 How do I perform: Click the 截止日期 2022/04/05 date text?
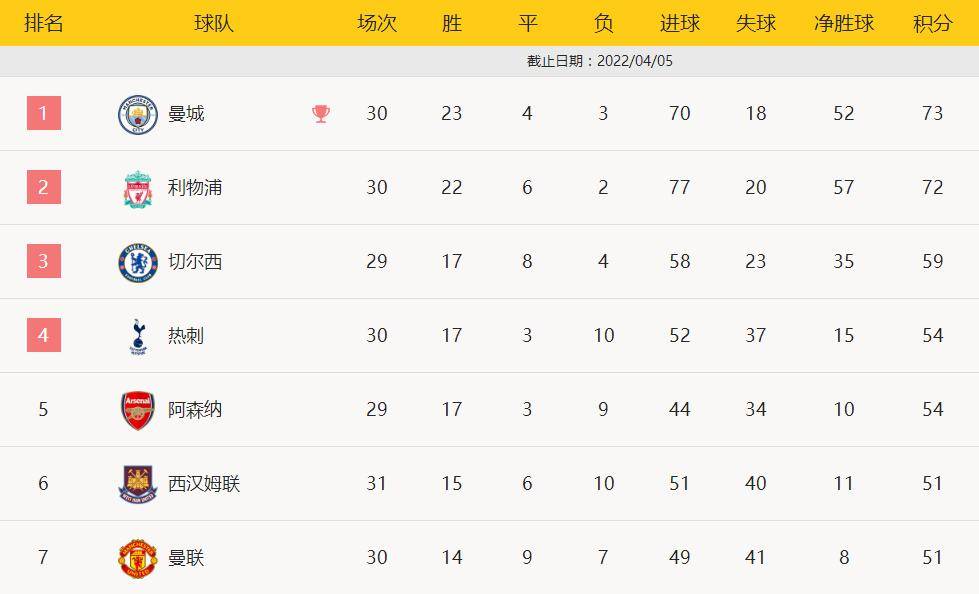pos(600,61)
